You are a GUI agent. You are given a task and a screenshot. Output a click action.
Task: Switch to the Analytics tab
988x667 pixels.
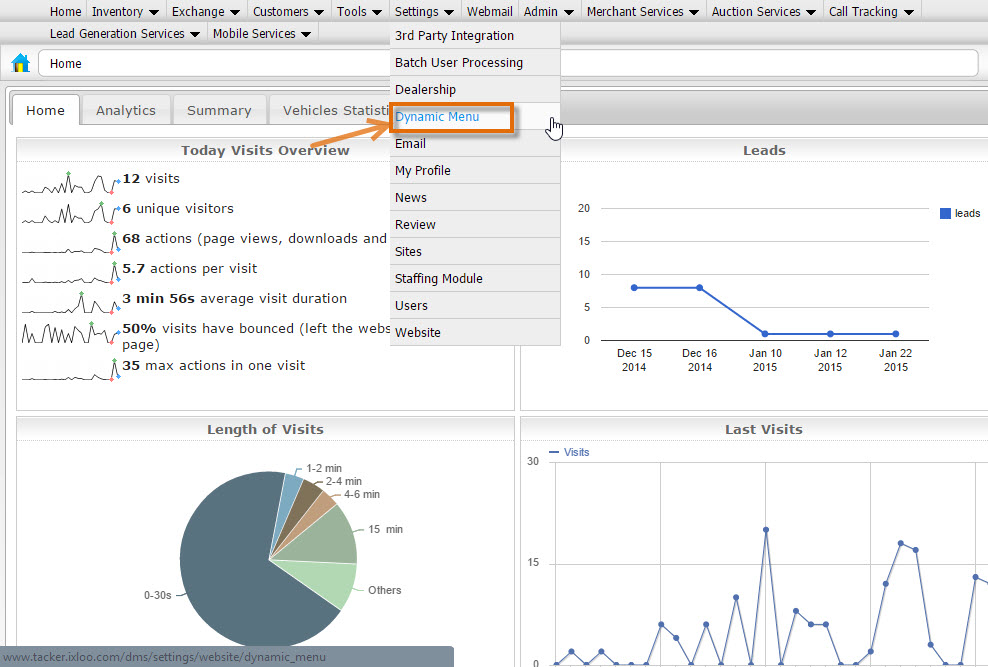[126, 110]
